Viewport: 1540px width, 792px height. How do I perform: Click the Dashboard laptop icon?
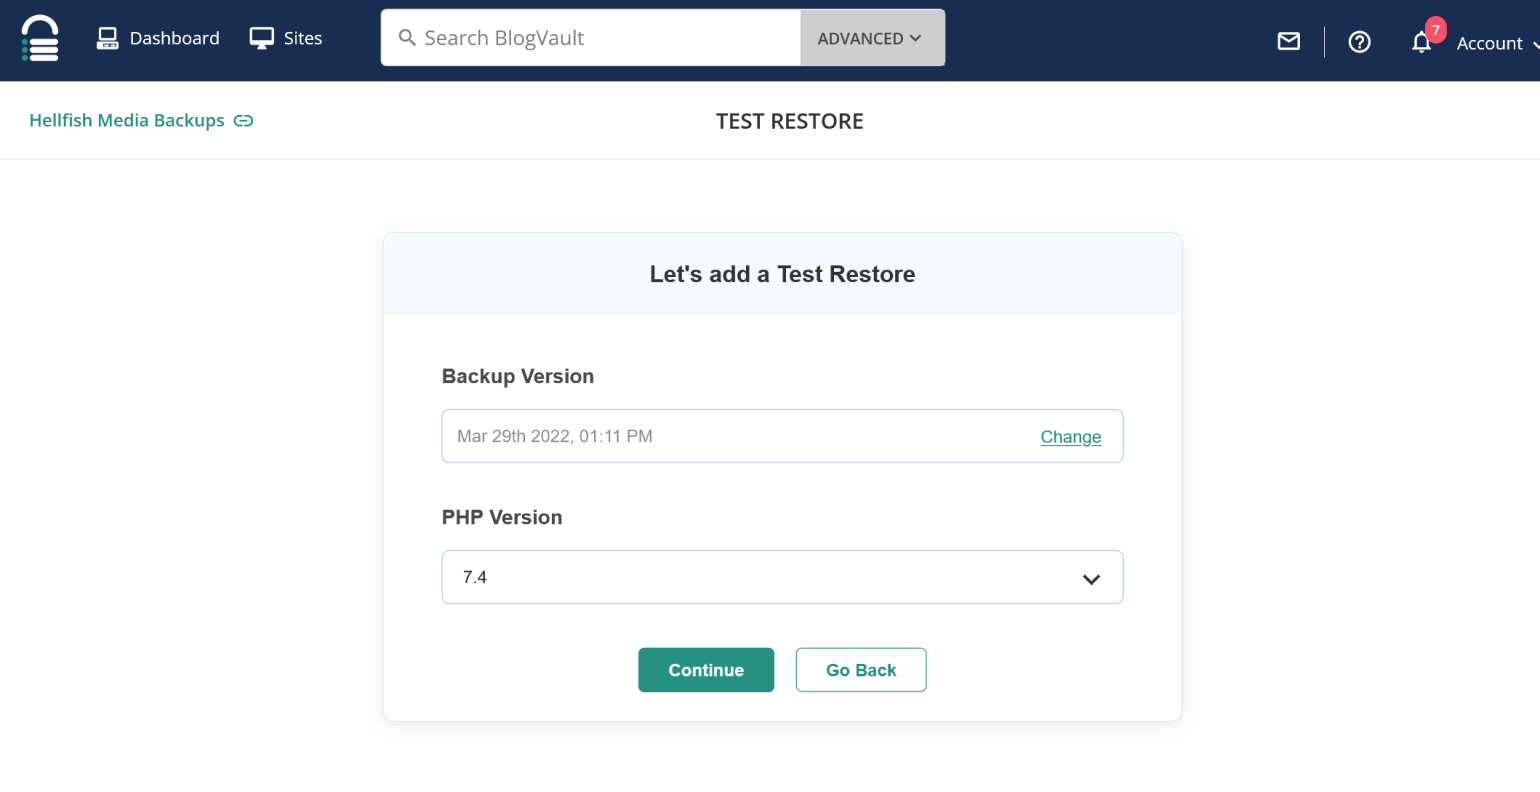click(107, 38)
